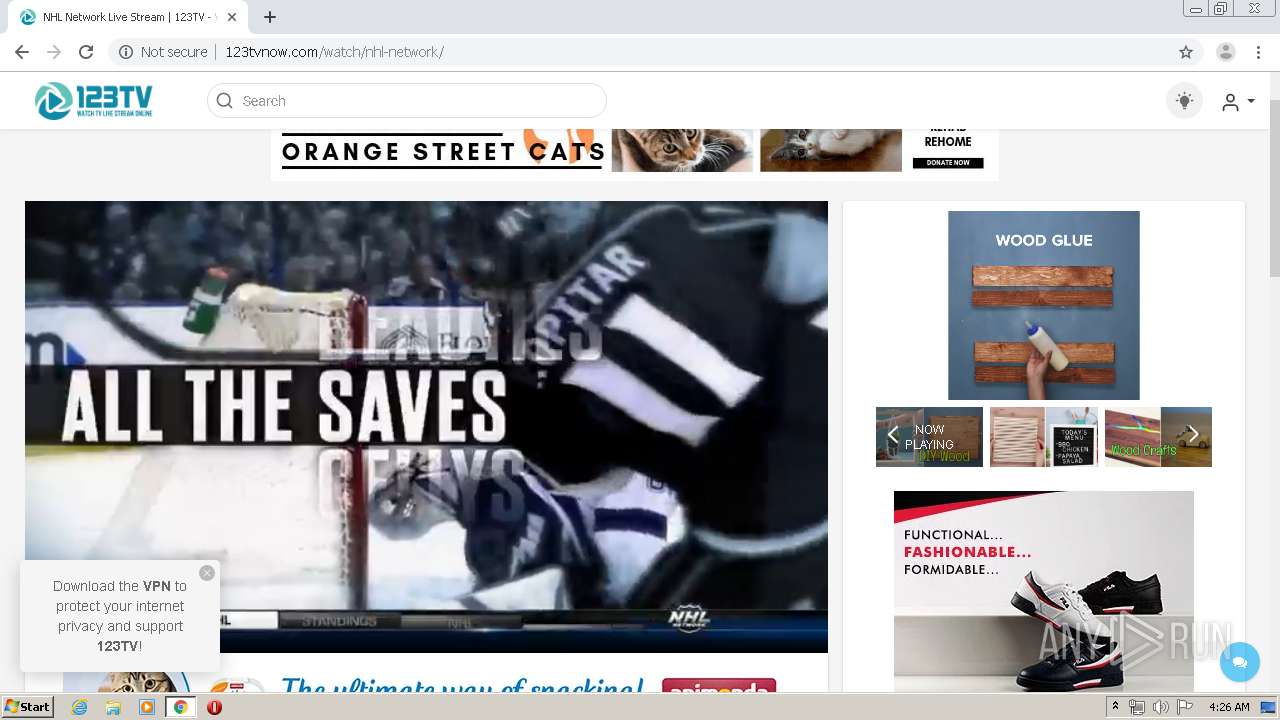Go back in browser history
This screenshot has height=720, width=1280.
point(22,52)
